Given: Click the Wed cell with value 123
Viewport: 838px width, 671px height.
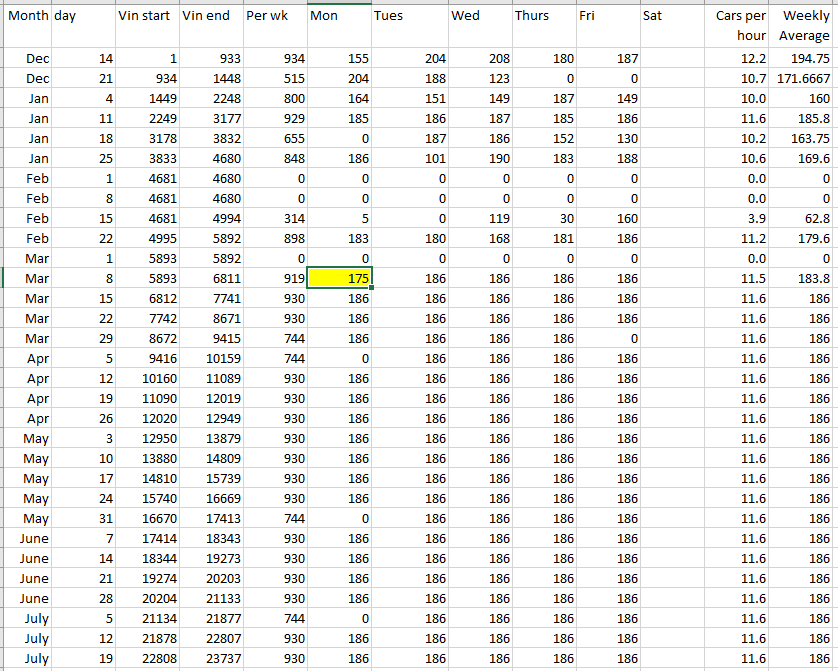Looking at the screenshot, I should pos(479,79).
